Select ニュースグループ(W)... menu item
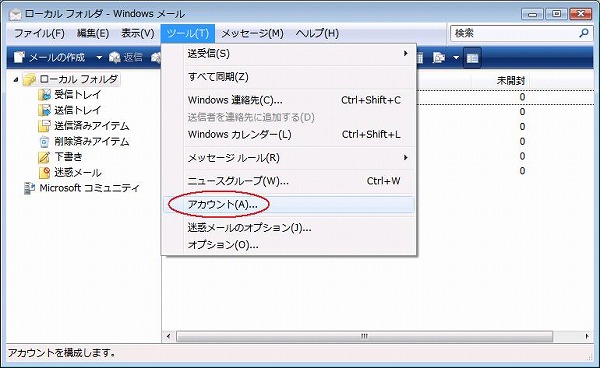This screenshot has width=600, height=368. click(289, 181)
